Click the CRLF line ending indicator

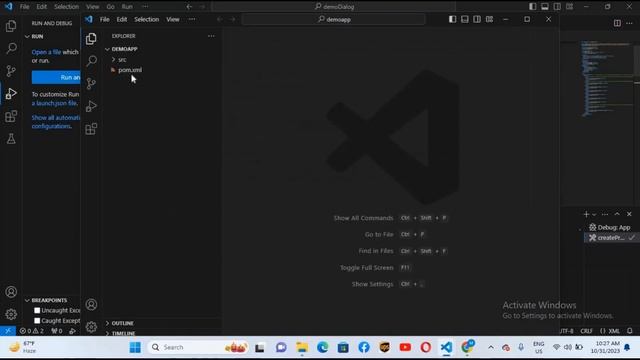586,331
